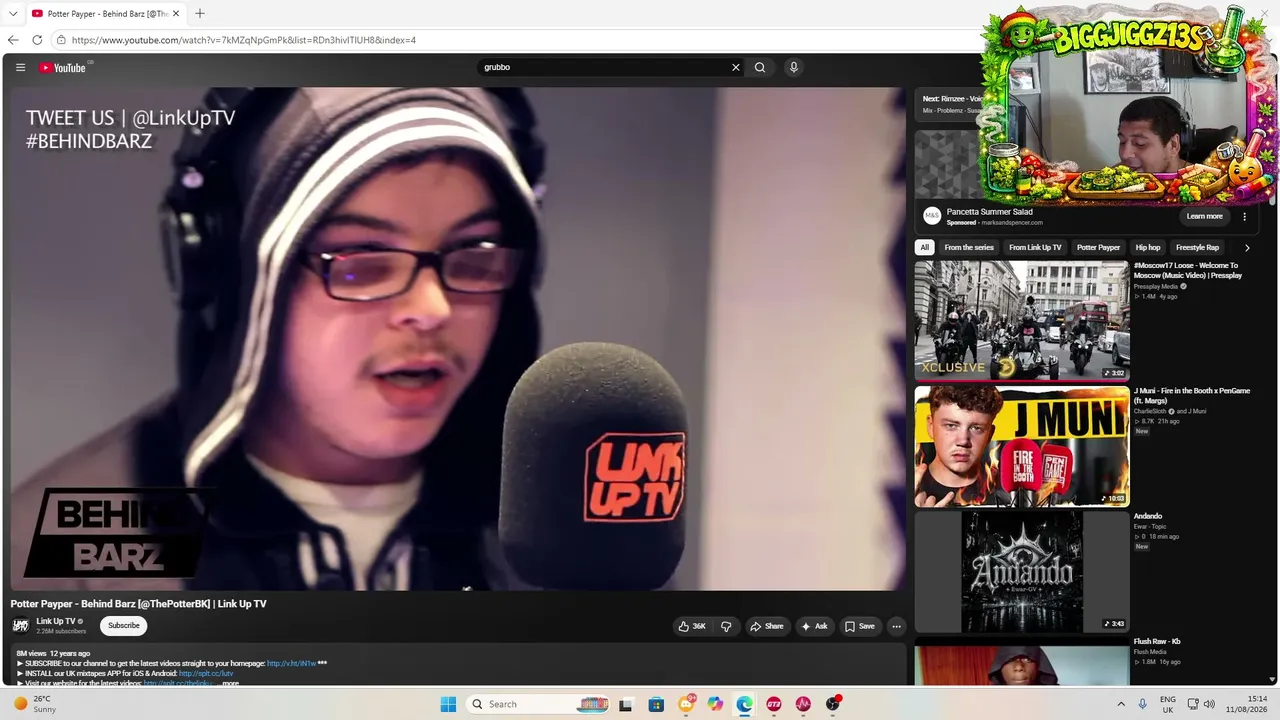Click the Ask button
This screenshot has width=1280, height=720.
tap(815, 627)
